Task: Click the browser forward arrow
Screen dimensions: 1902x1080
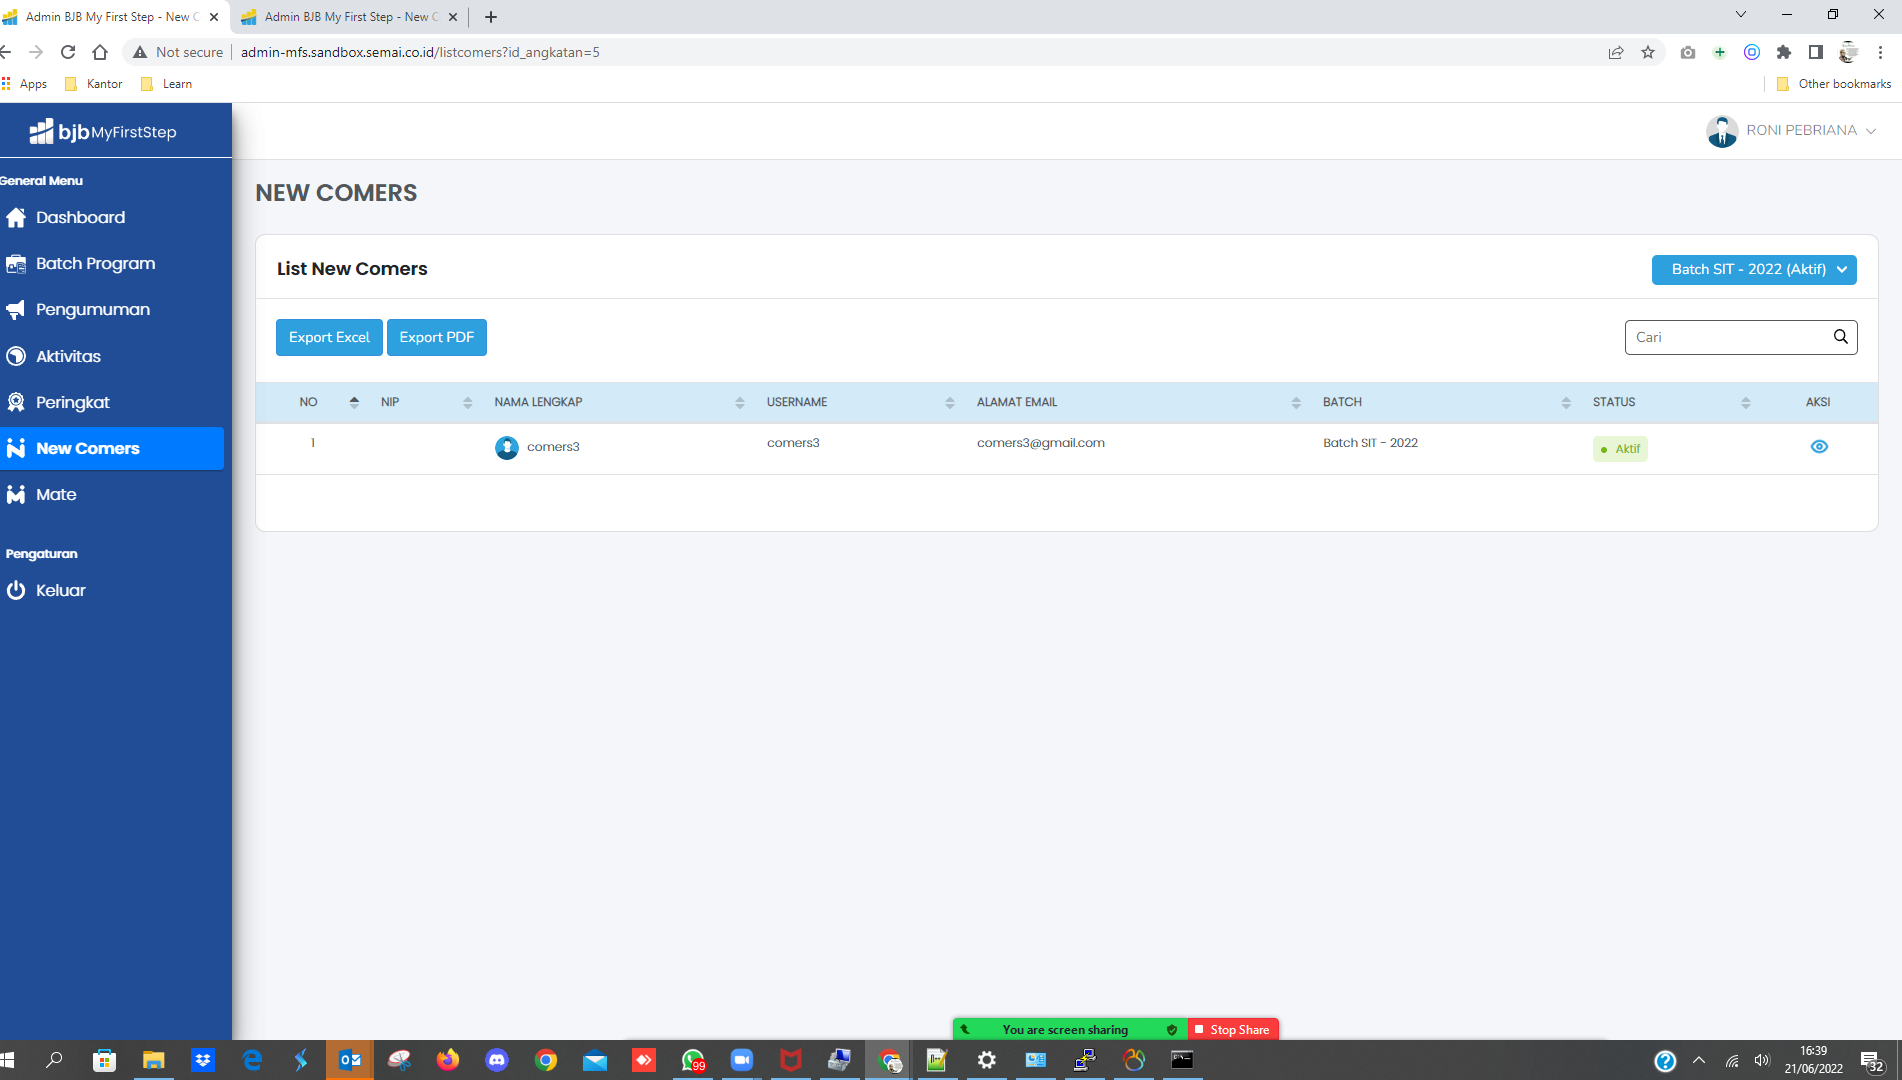Action: click(x=36, y=52)
